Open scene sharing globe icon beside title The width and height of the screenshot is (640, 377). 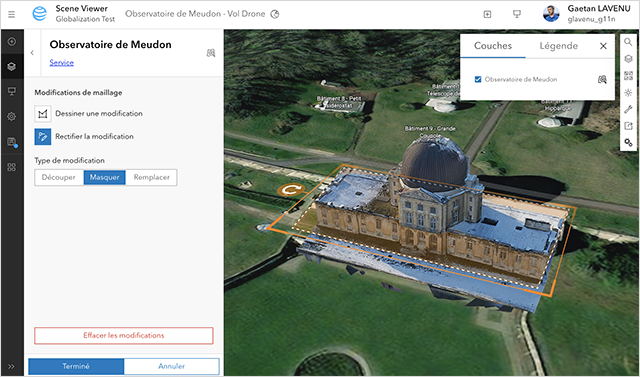(275, 14)
